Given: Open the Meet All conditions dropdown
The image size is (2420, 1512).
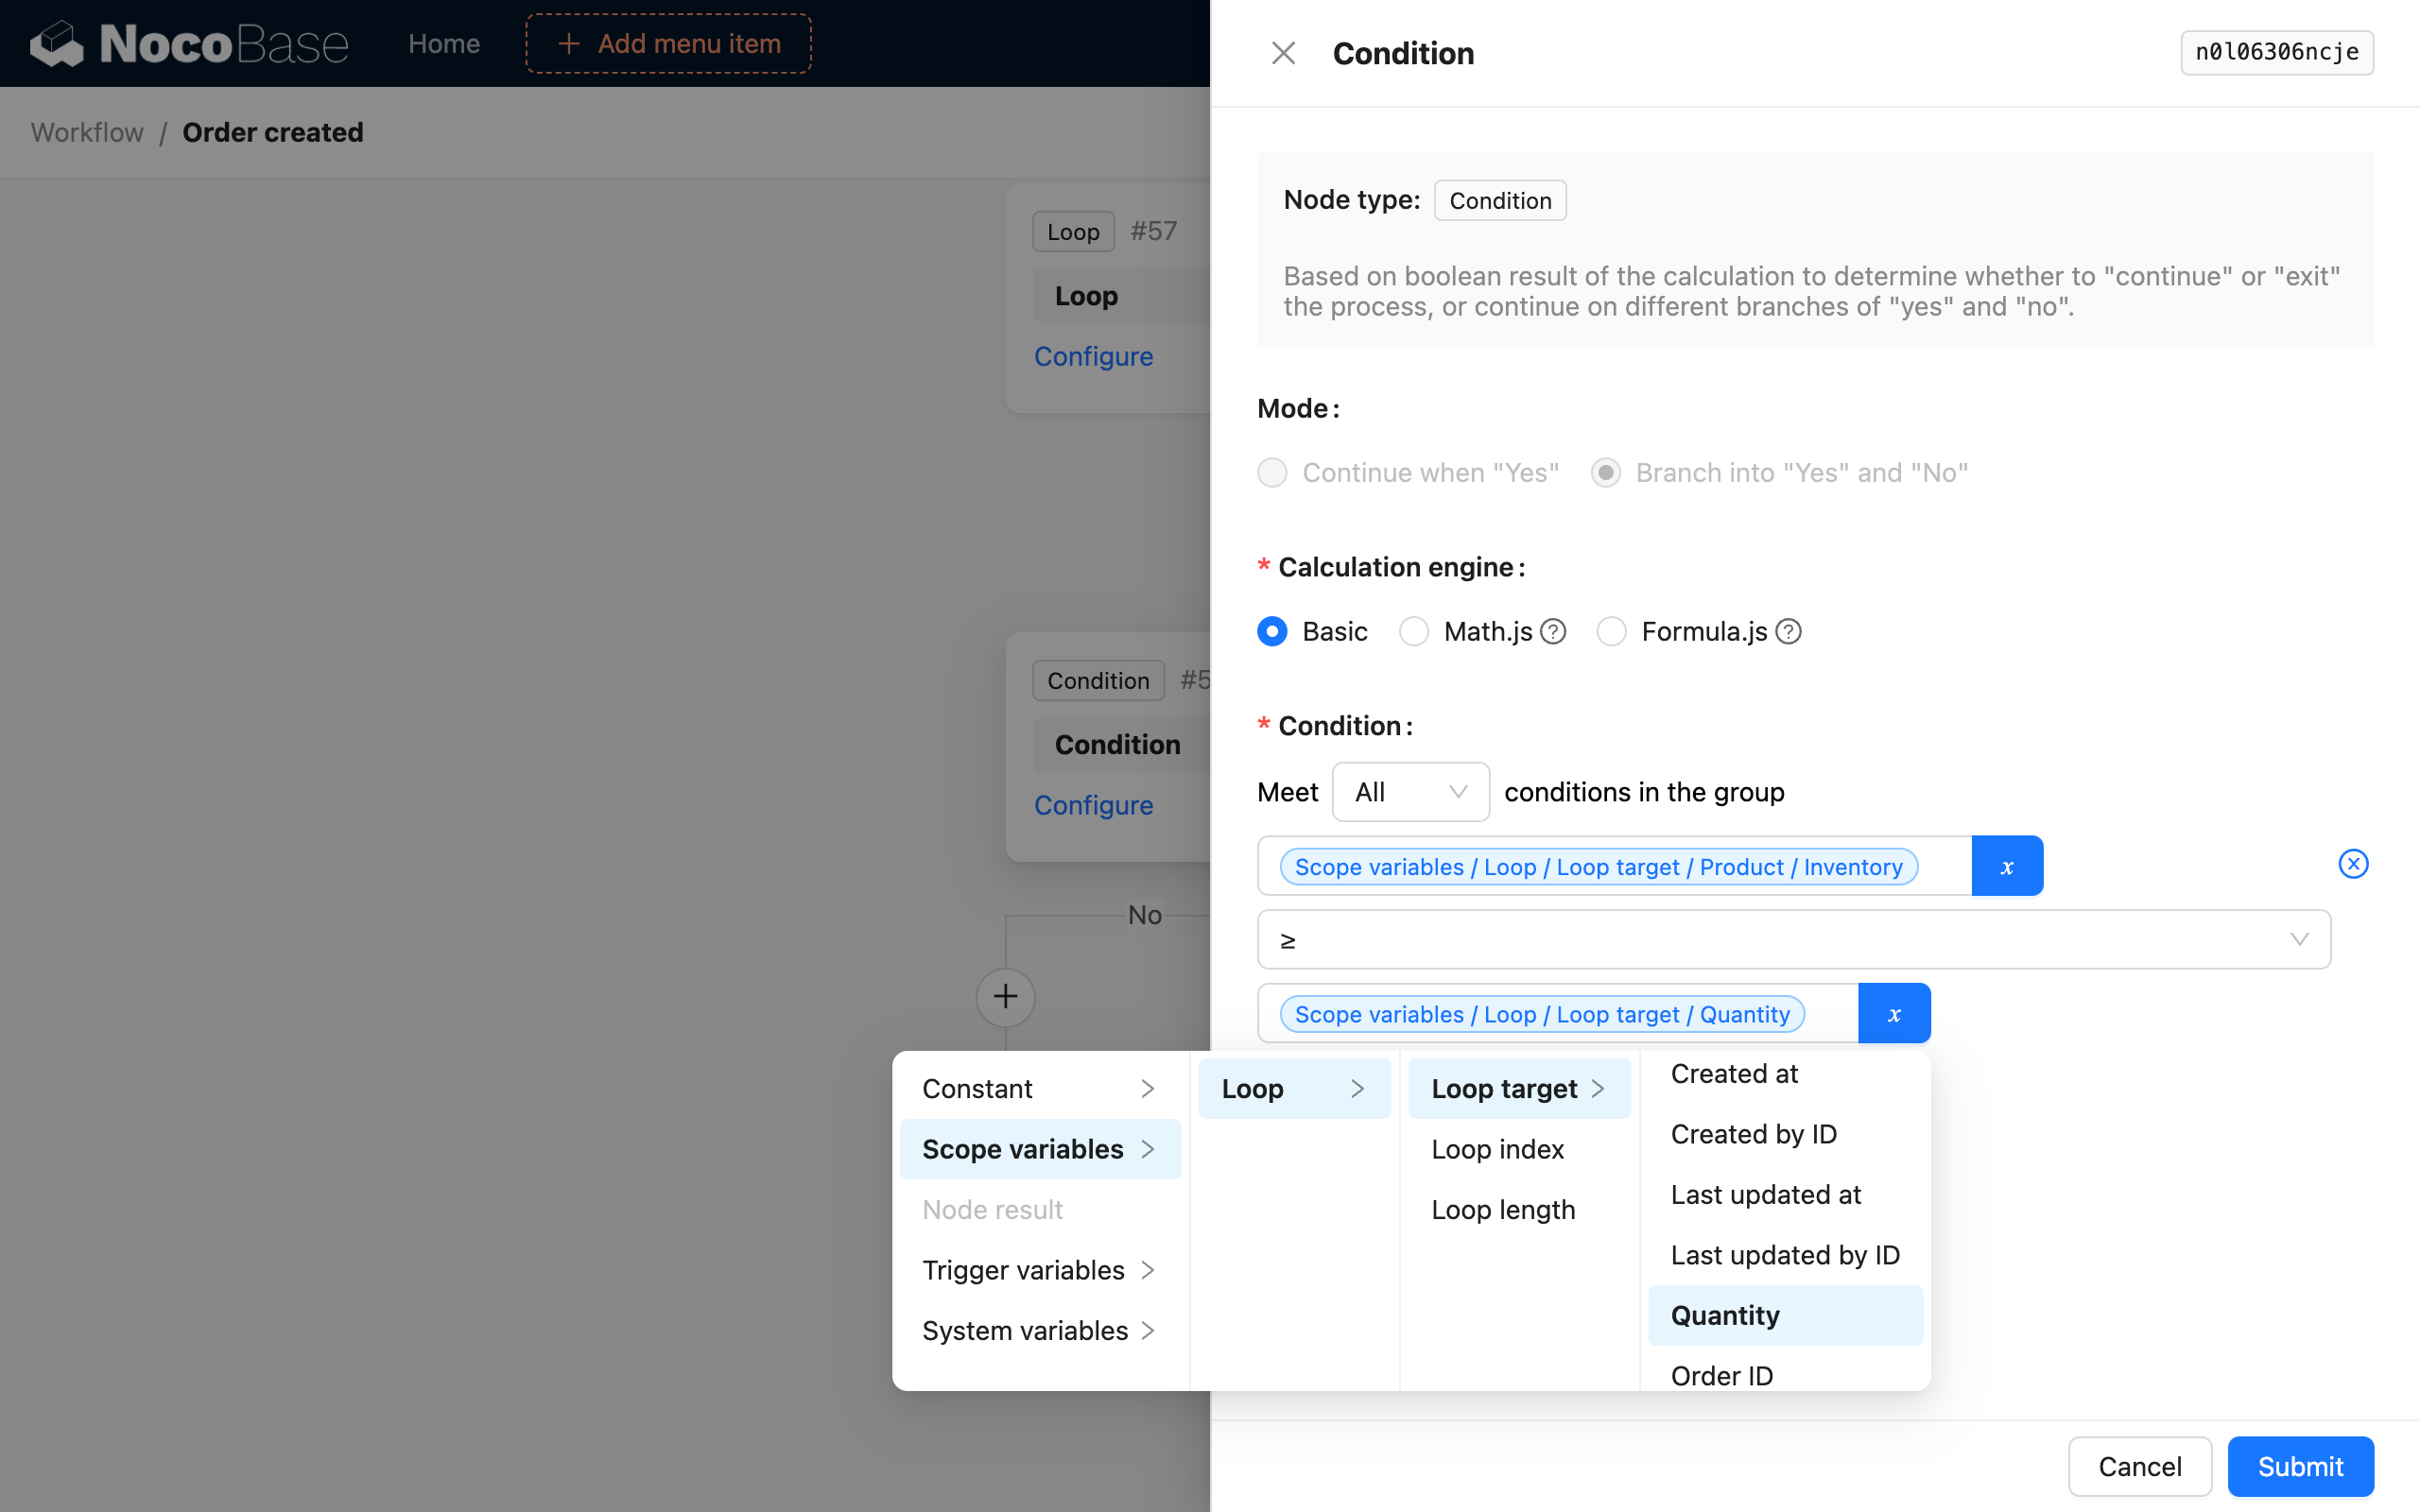Looking at the screenshot, I should pos(1410,792).
